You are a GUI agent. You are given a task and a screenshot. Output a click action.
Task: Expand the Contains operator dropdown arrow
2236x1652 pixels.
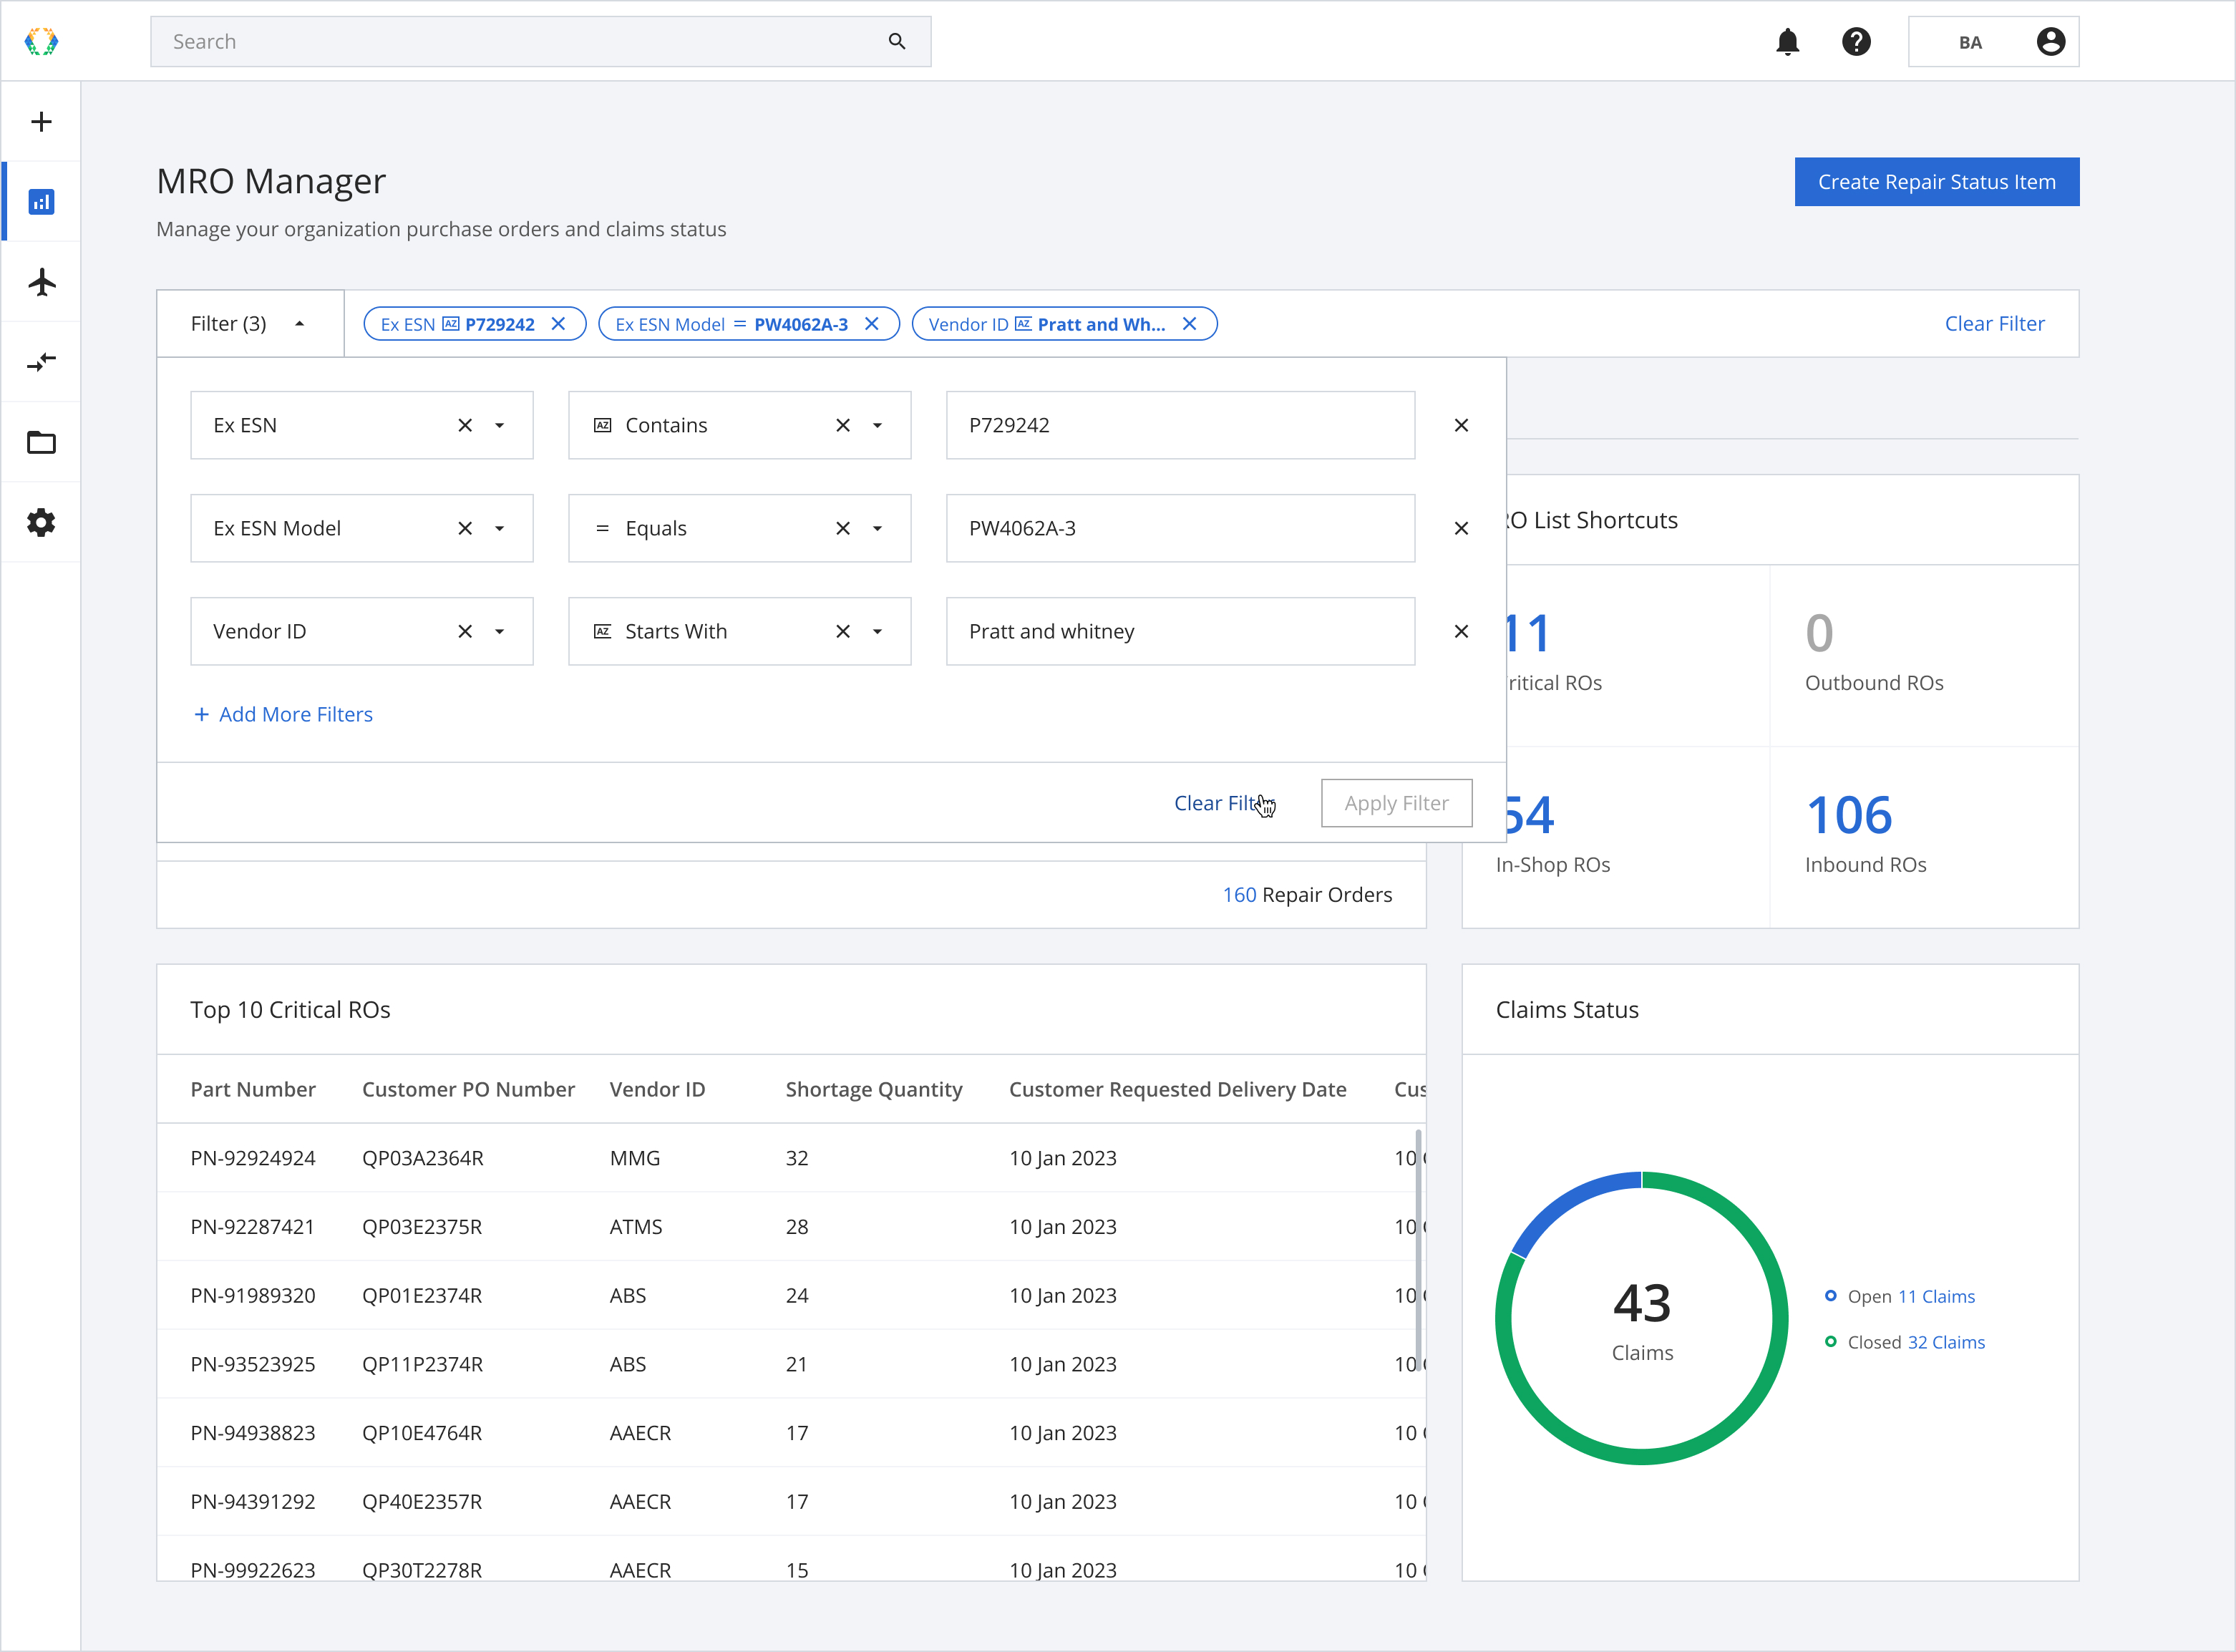[878, 426]
